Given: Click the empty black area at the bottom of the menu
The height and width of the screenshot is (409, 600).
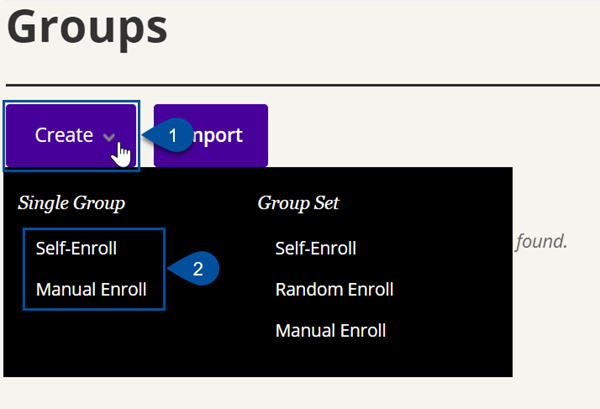Looking at the screenshot, I should pos(258,360).
